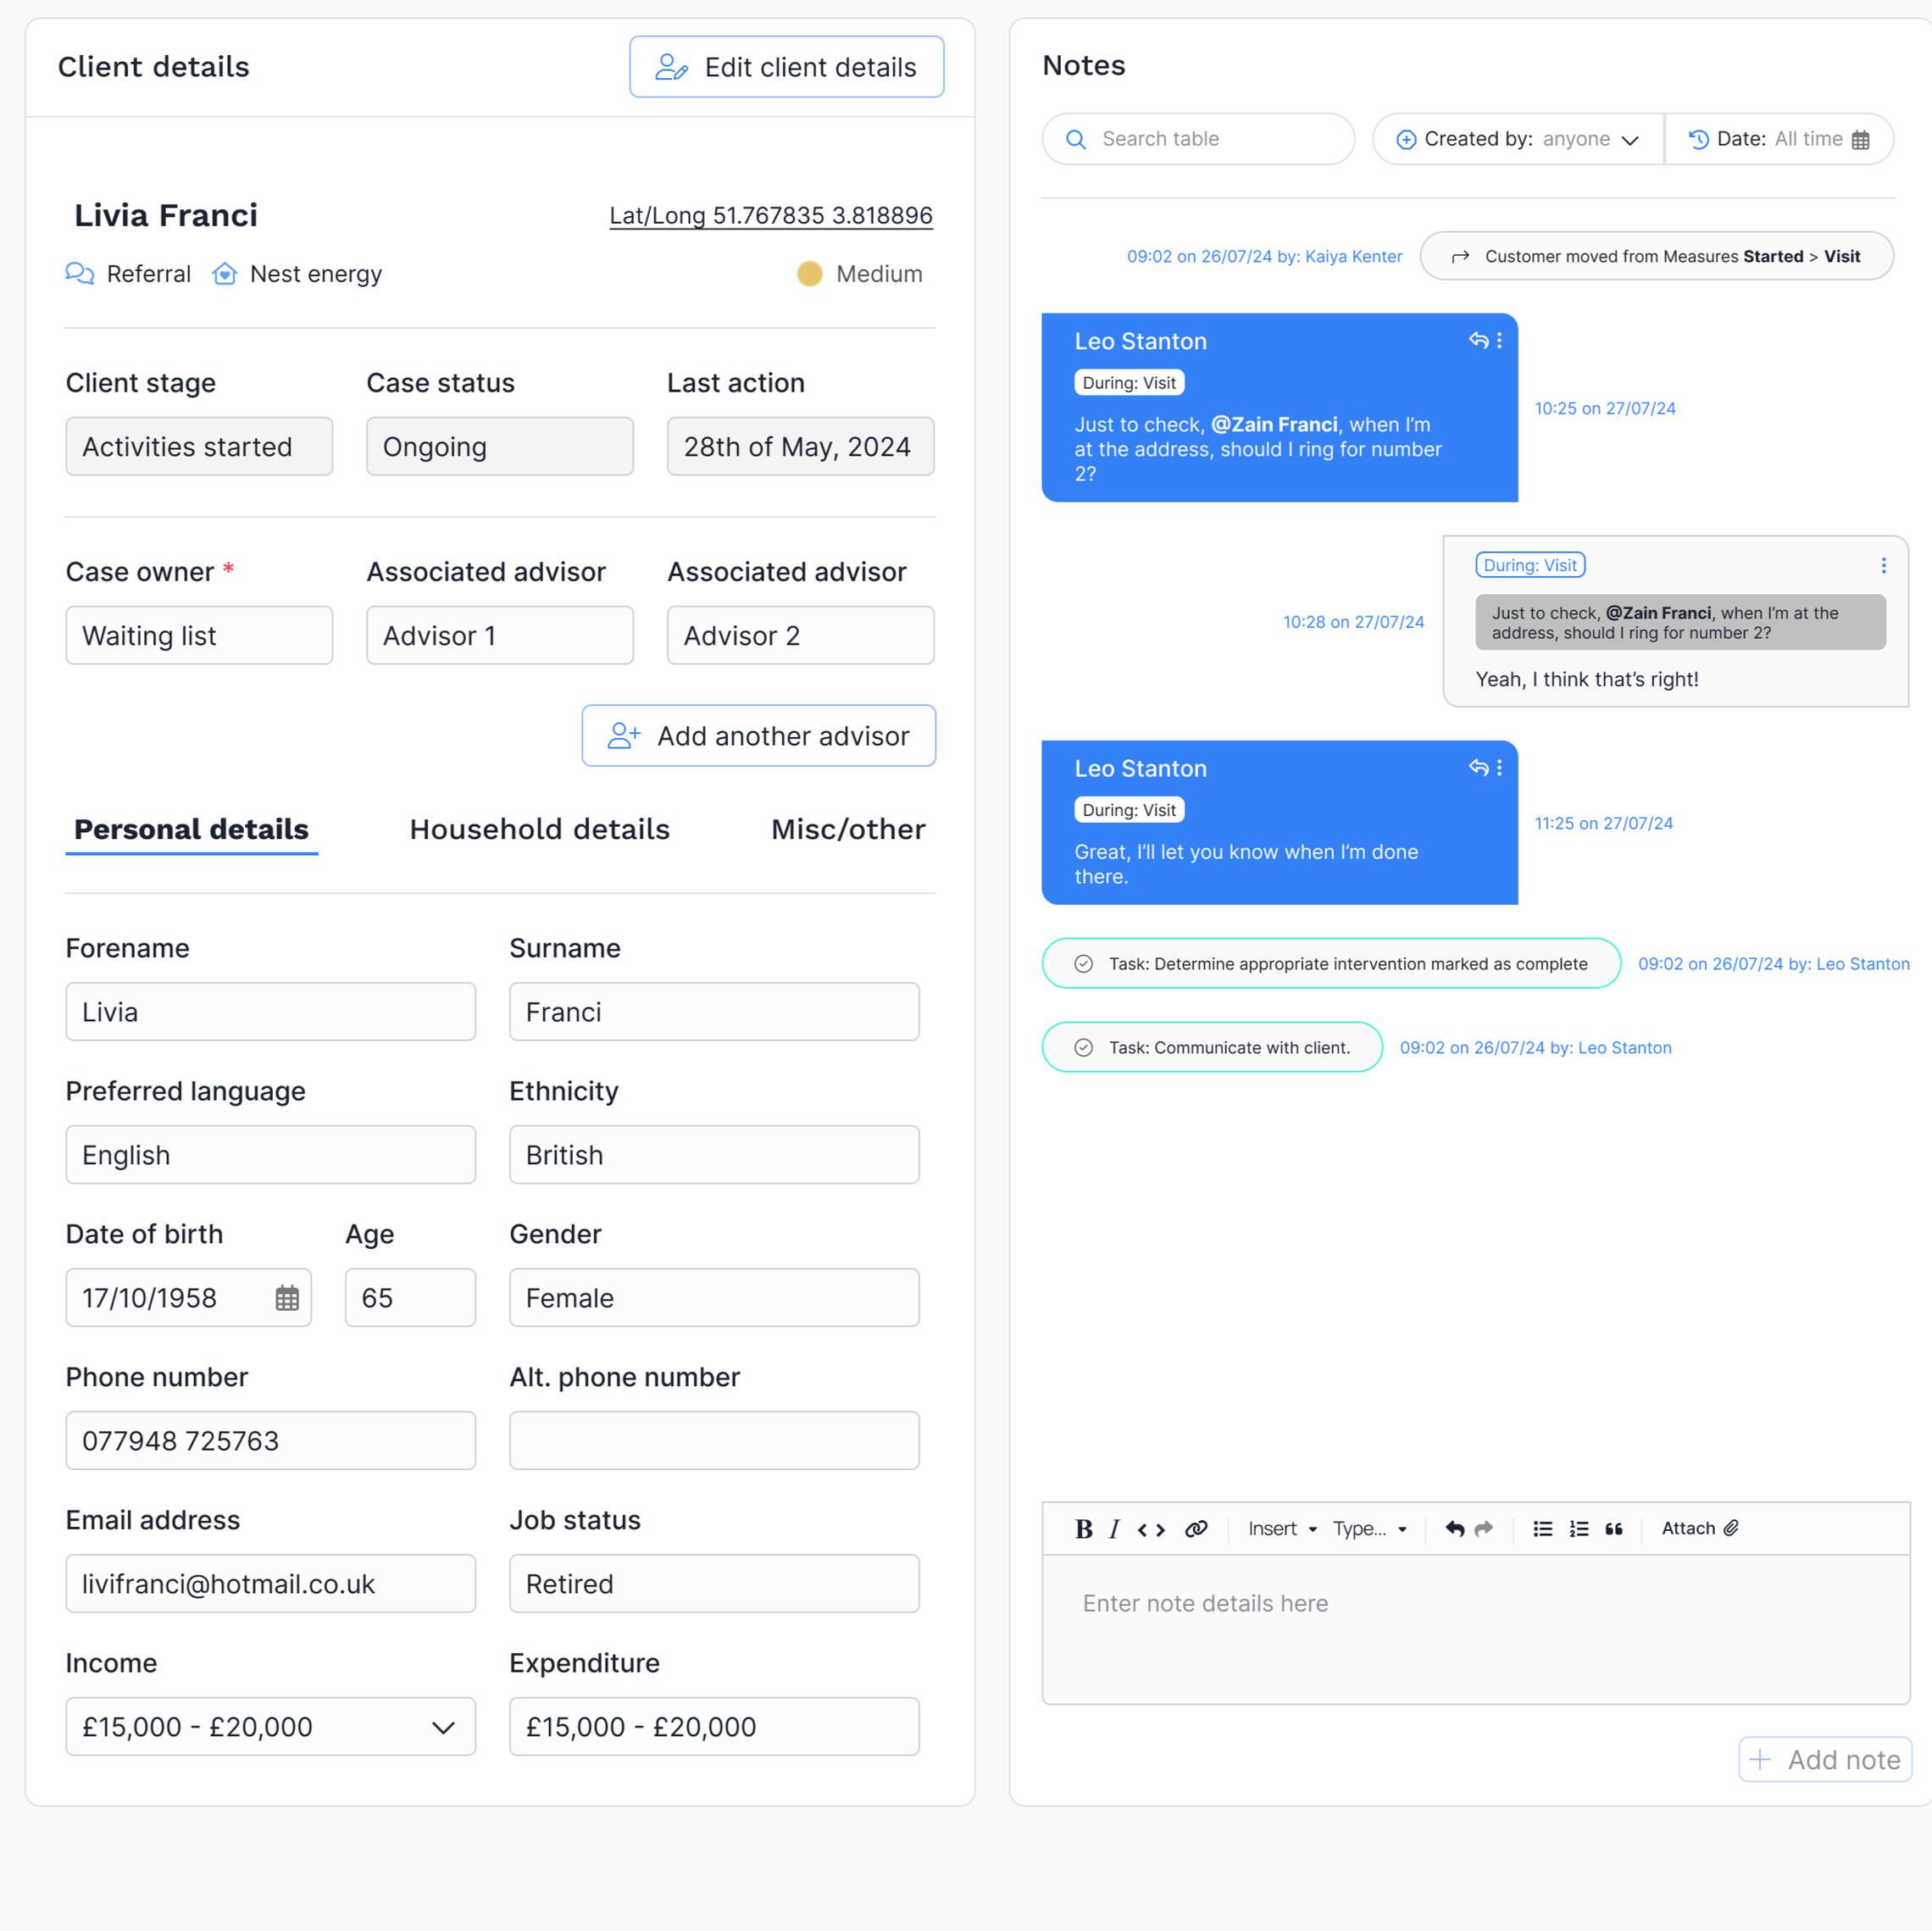Click the bulleted list icon
This screenshot has width=1932, height=1931.
click(x=1542, y=1528)
